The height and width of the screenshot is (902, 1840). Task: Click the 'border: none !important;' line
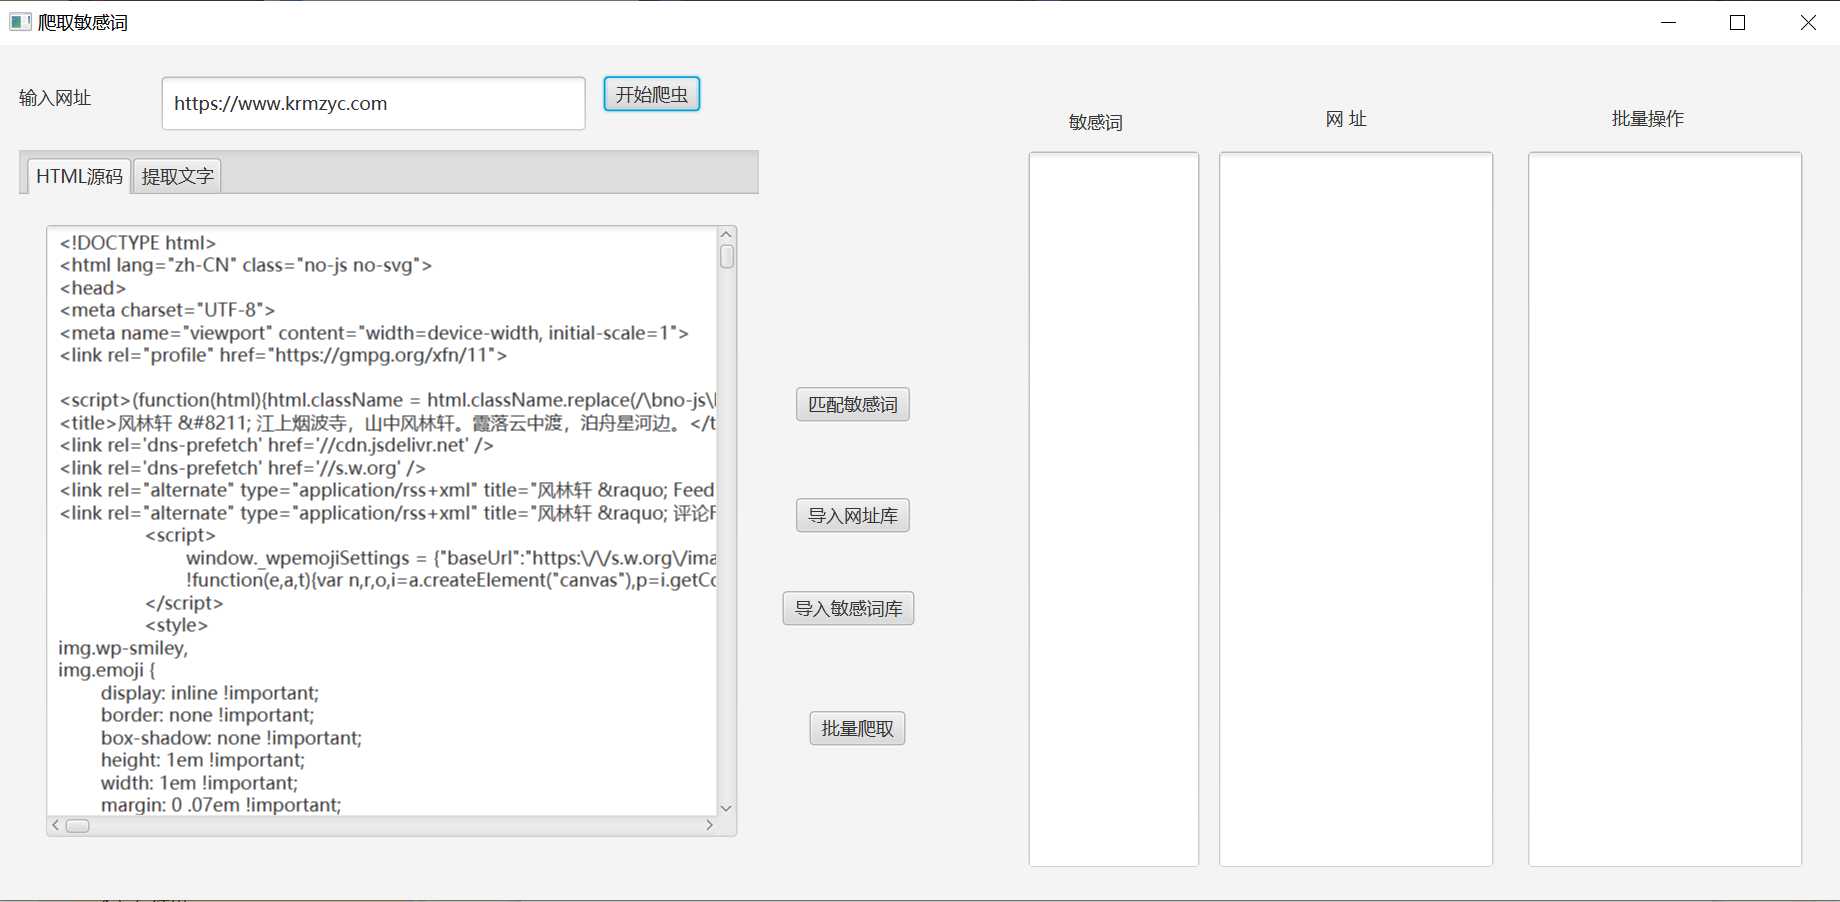[207, 715]
